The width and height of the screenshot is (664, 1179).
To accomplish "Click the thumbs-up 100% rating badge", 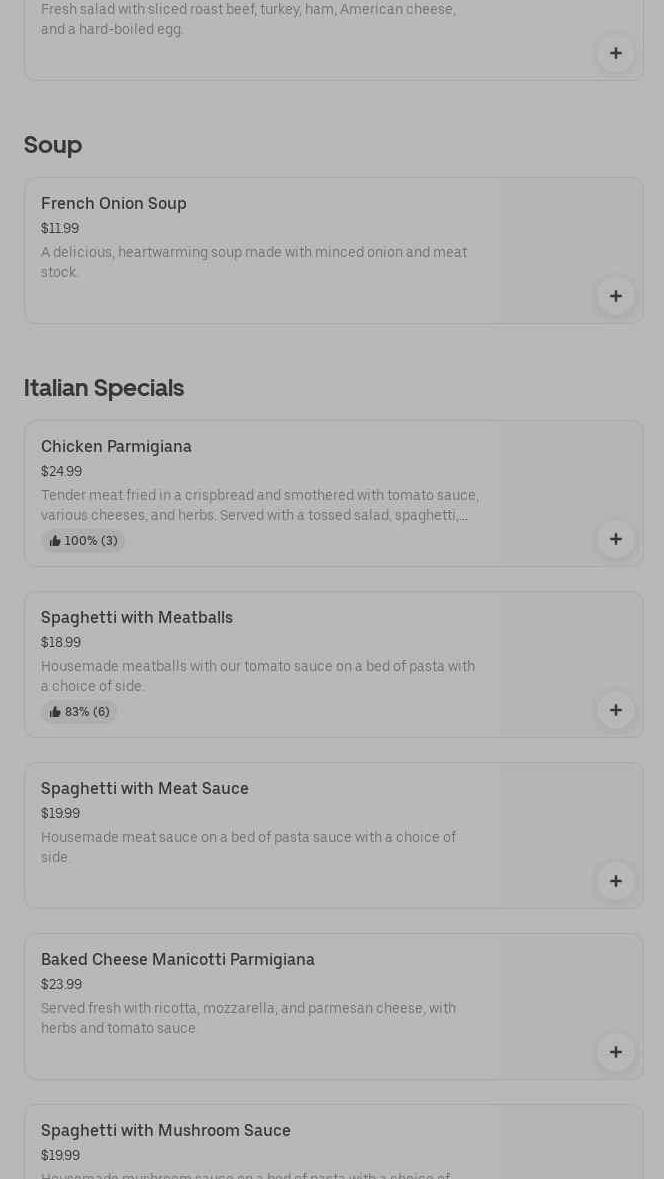I will coord(83,541).
